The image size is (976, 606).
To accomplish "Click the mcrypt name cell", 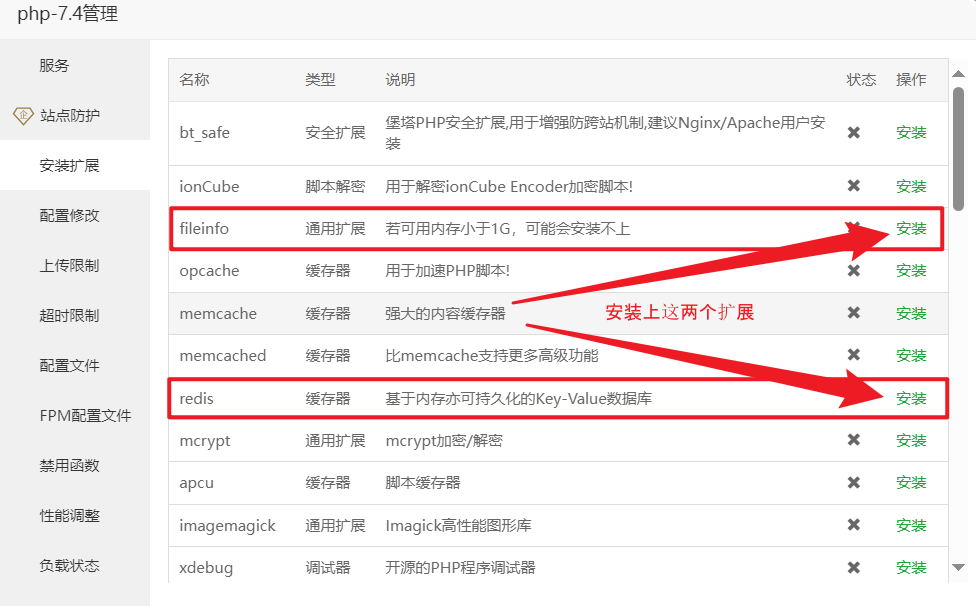I will tap(205, 441).
